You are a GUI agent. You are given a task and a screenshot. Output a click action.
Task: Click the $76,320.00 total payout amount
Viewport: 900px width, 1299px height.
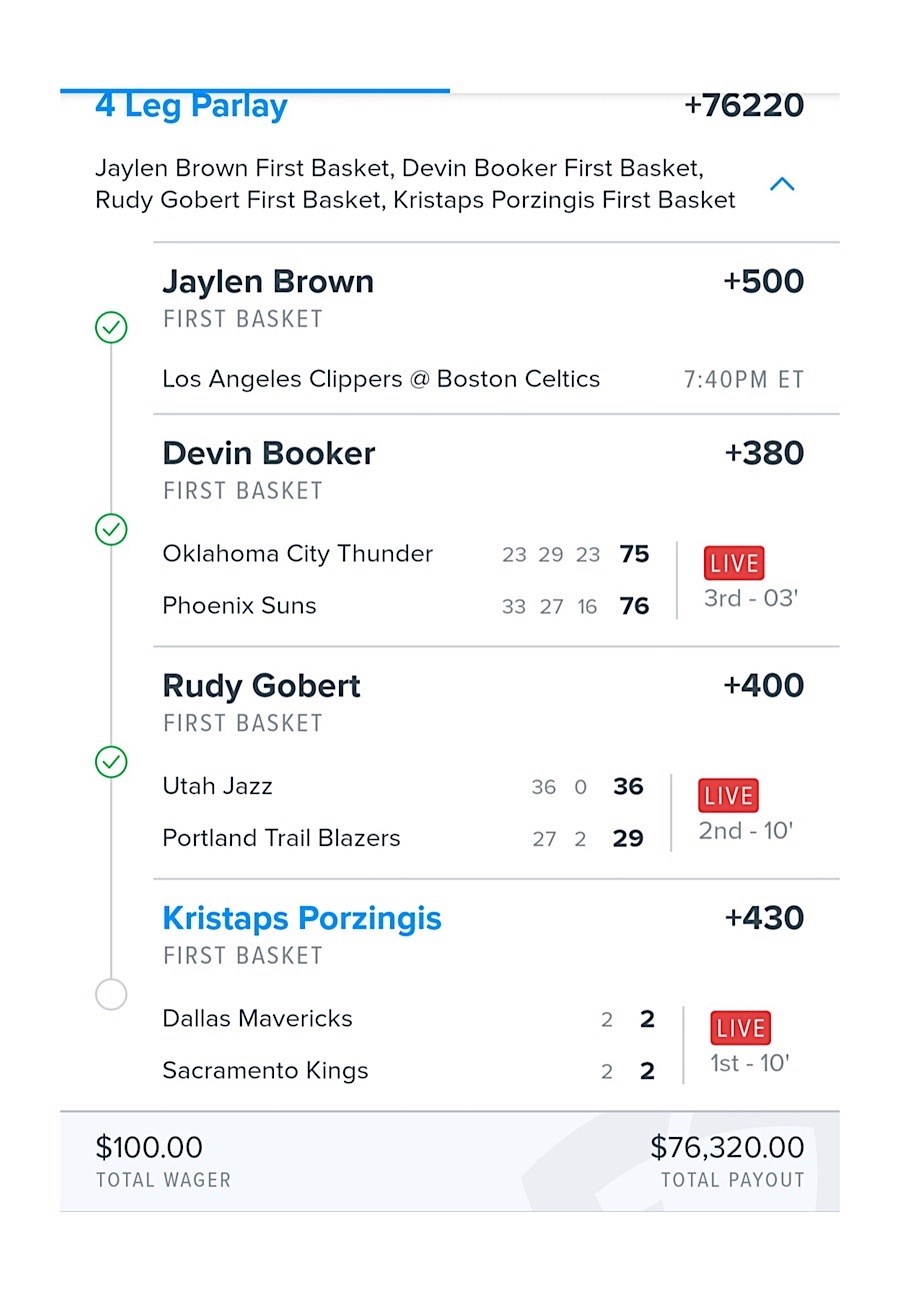pos(727,1147)
